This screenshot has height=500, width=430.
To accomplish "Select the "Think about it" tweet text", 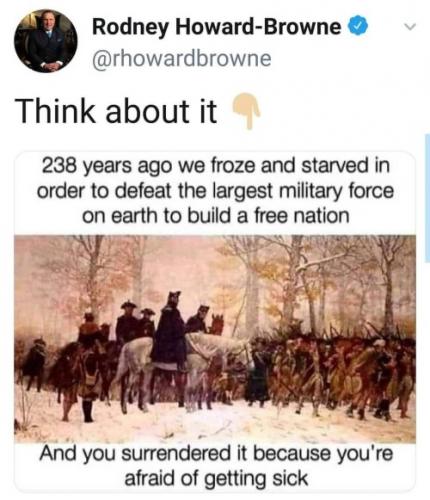I will [x=117, y=111].
